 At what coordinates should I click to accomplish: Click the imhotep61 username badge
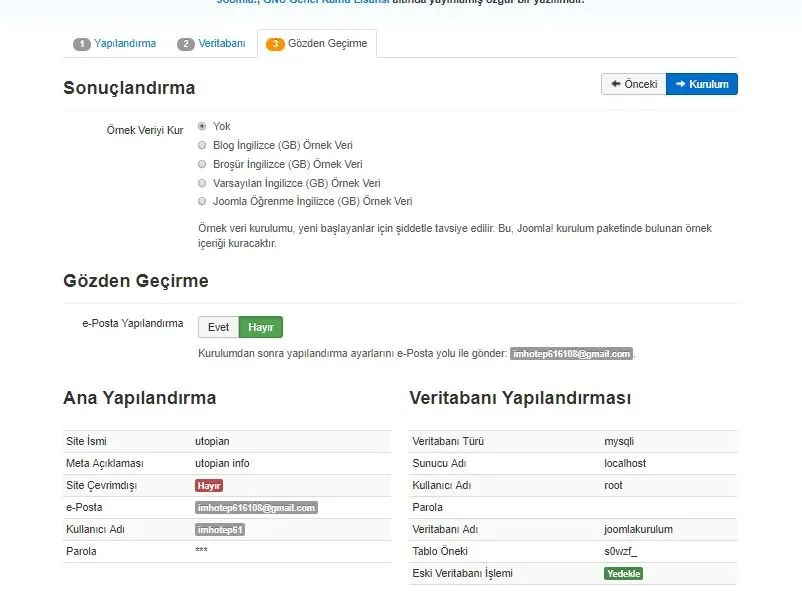220,530
